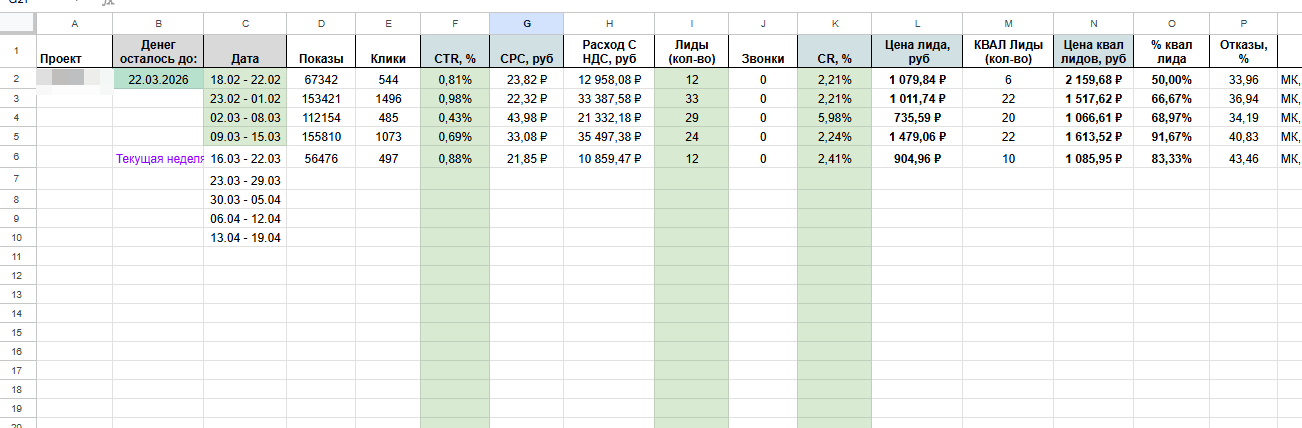Click the lead price cell 735,59 ₽
1302x428 pixels.
916,118
